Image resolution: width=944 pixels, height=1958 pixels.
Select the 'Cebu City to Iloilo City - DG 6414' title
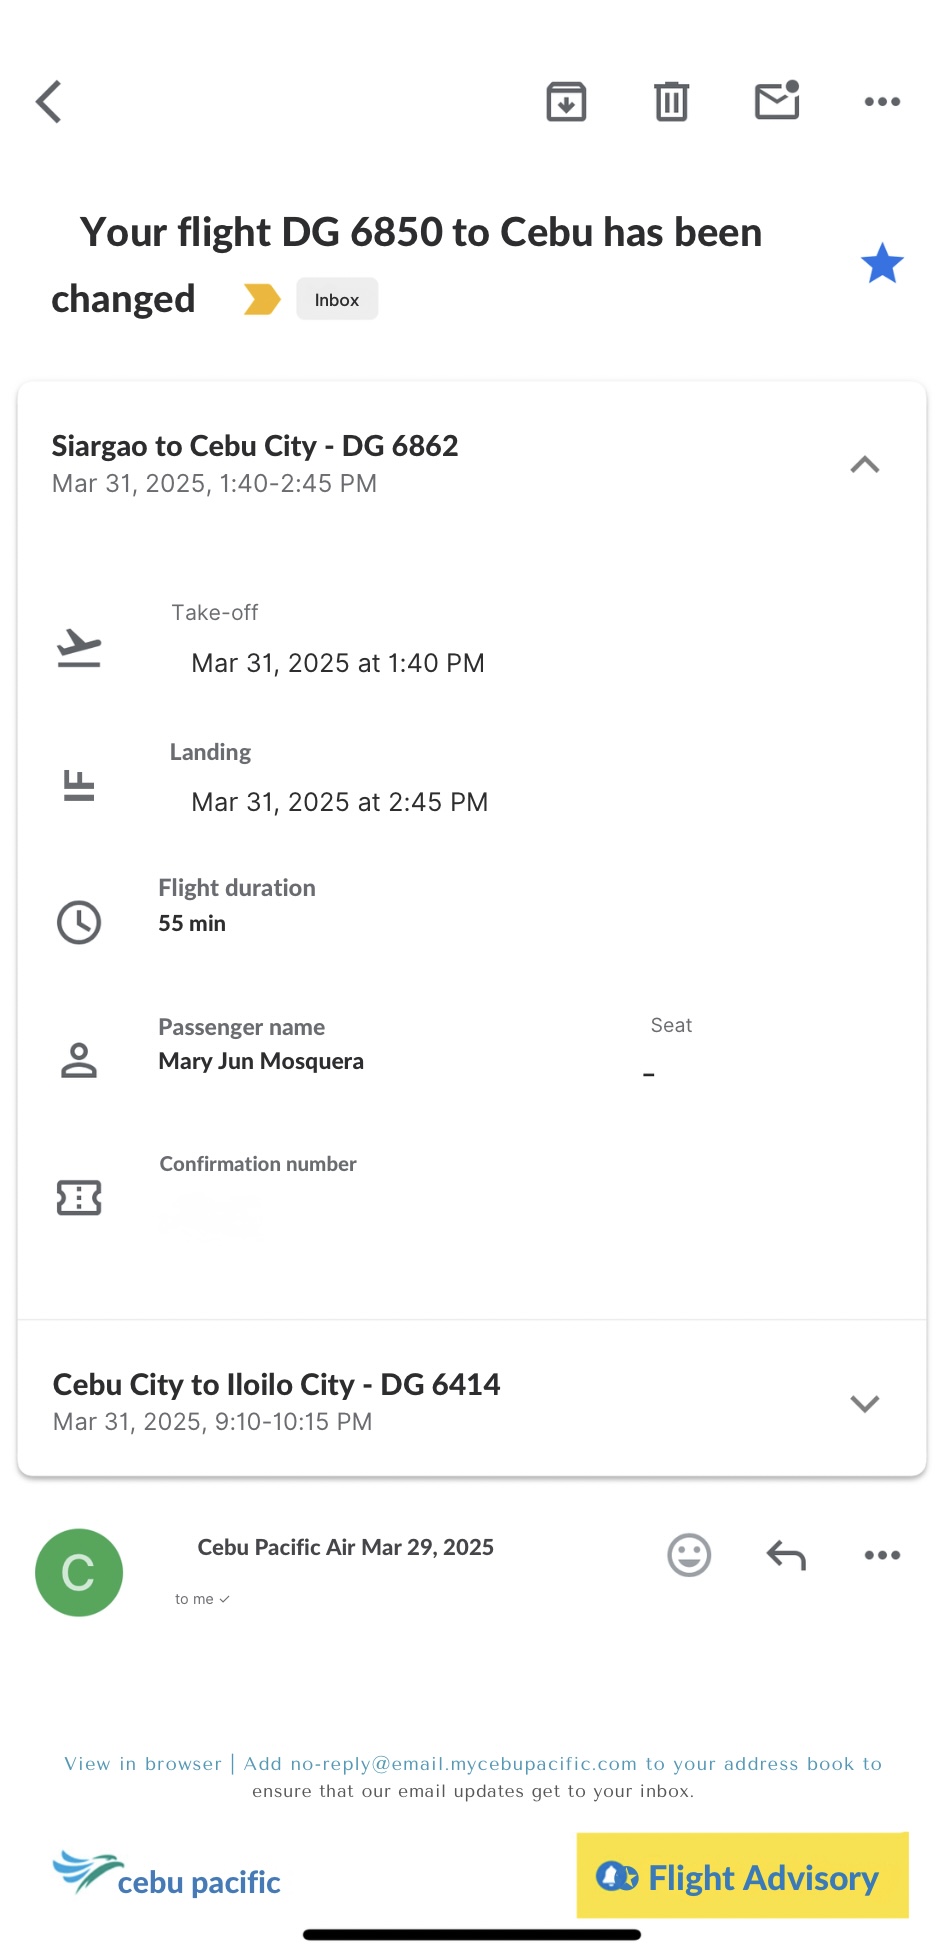click(277, 1384)
